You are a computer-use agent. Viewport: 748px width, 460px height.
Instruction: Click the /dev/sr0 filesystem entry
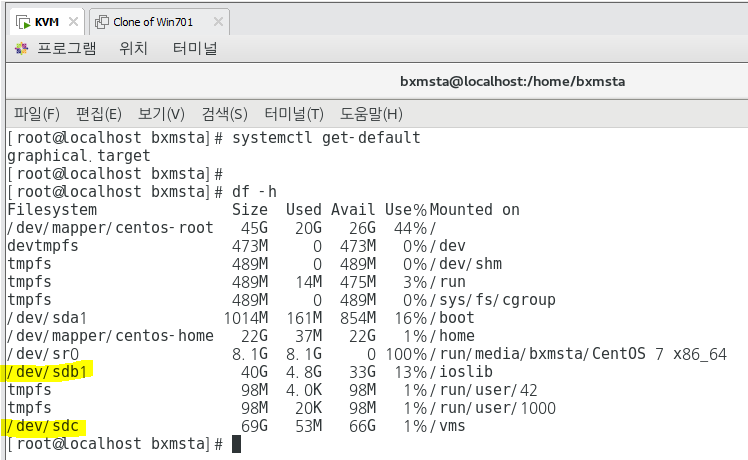click(x=43, y=354)
